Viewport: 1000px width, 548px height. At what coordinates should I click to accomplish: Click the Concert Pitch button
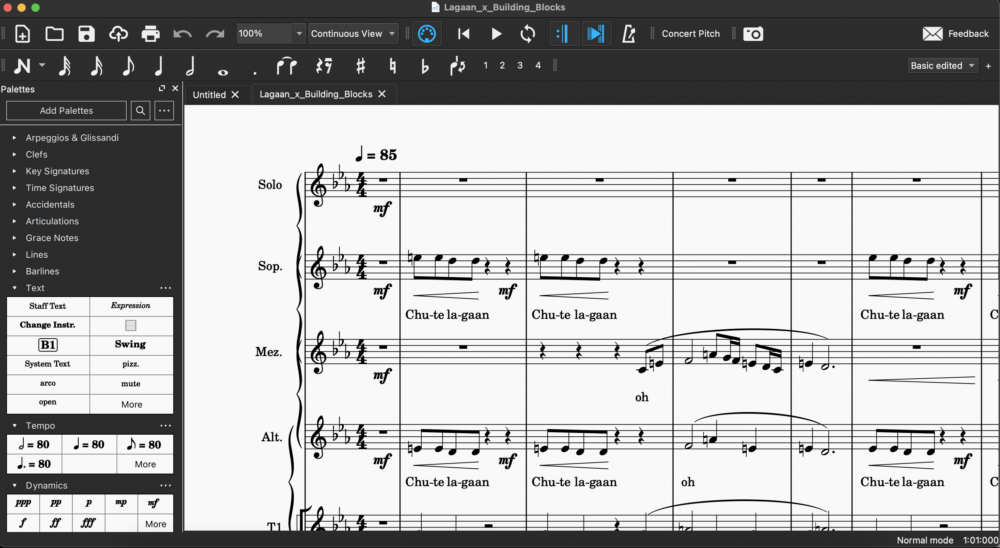coord(691,34)
